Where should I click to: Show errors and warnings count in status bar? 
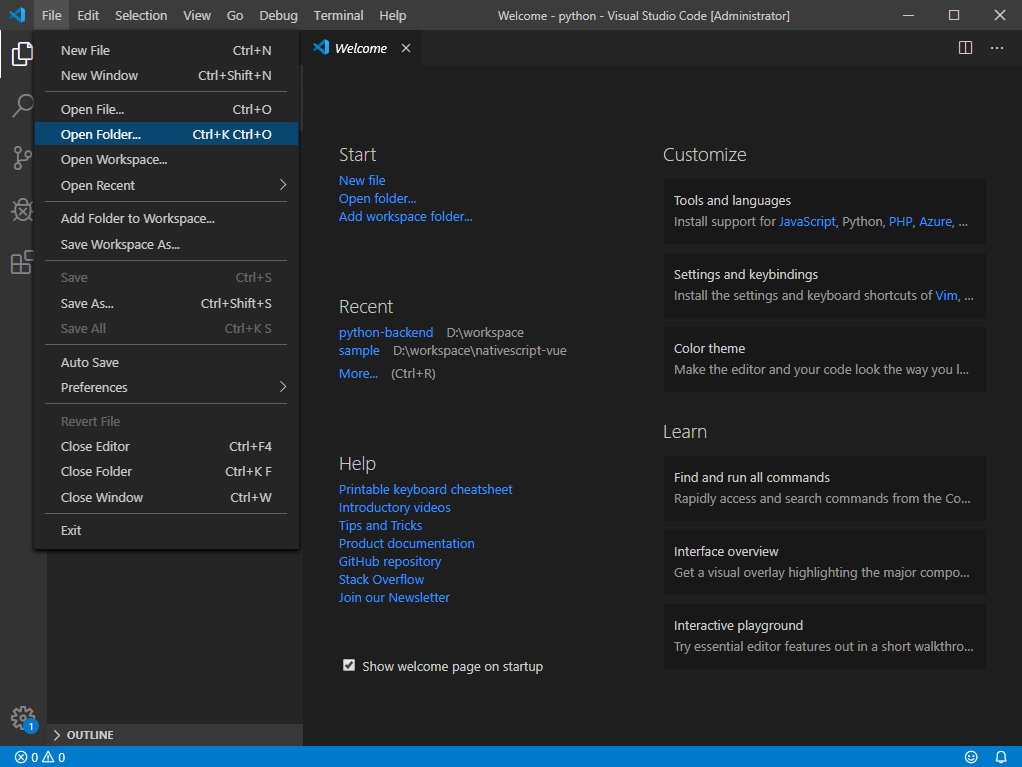(x=40, y=757)
